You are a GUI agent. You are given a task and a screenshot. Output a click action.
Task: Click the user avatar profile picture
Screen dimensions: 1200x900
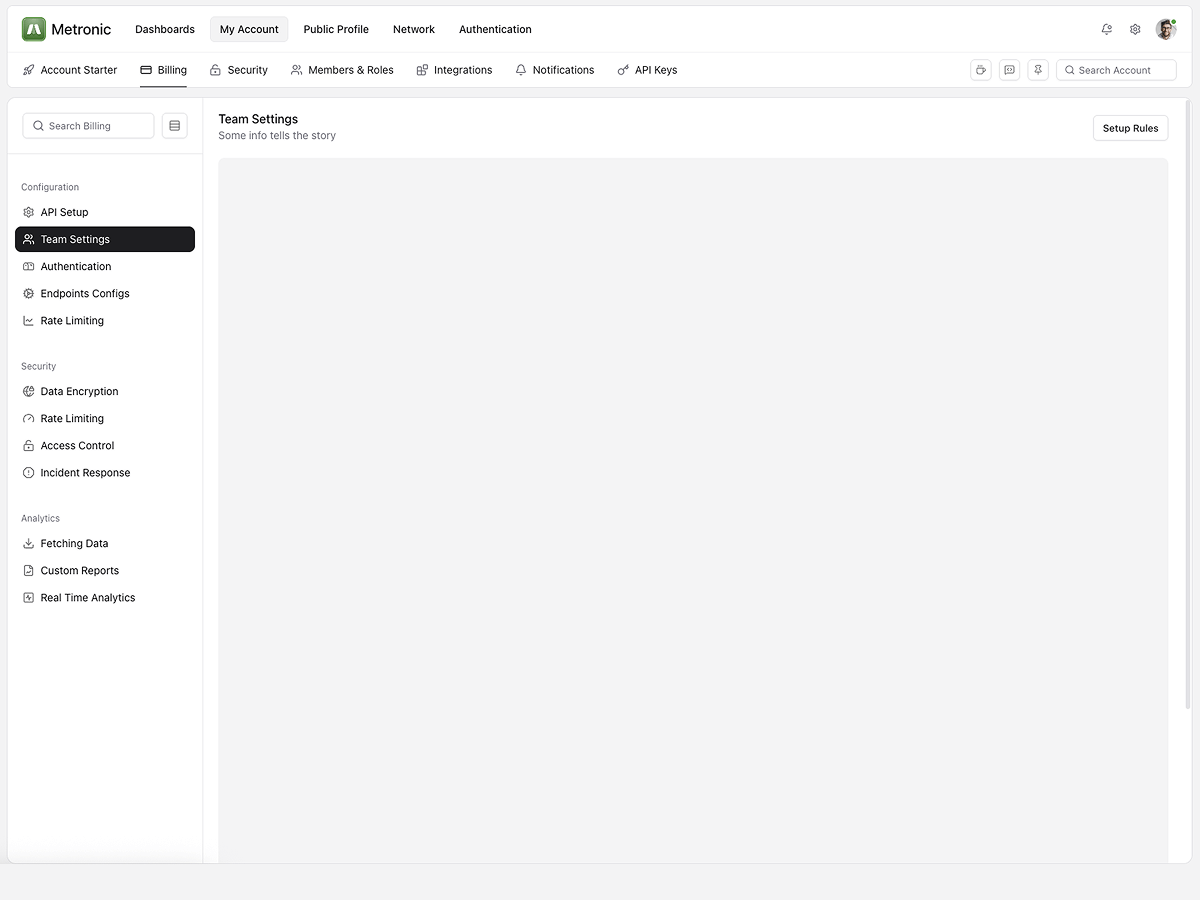click(1166, 29)
